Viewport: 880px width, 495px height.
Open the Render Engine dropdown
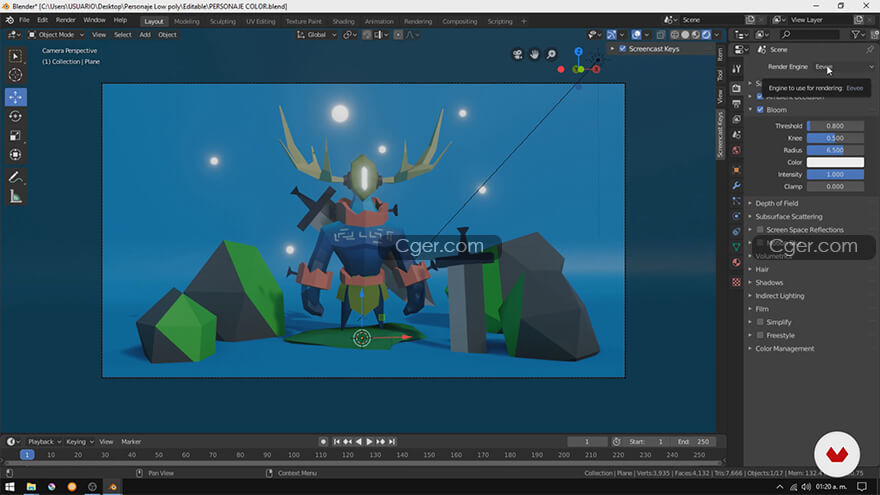pos(843,67)
